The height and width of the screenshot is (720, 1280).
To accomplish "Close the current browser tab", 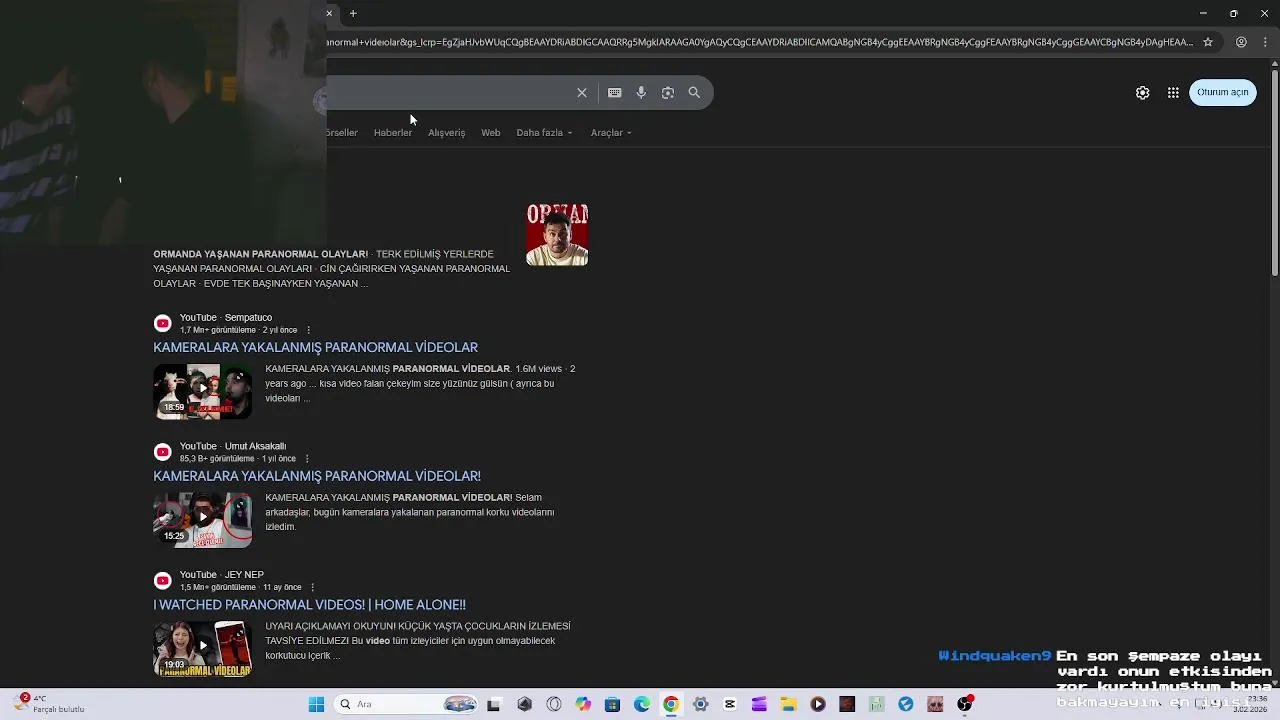I will [329, 13].
